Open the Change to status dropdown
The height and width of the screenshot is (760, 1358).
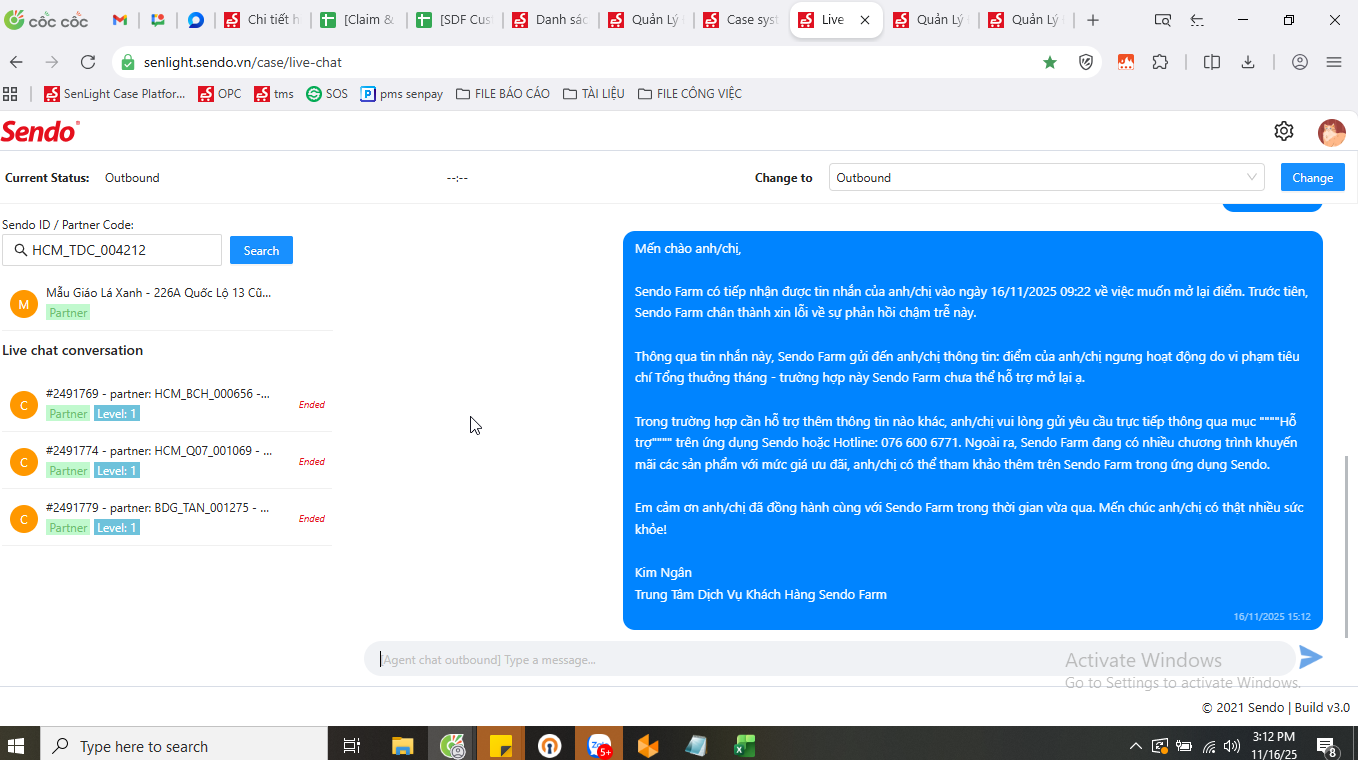(1047, 177)
